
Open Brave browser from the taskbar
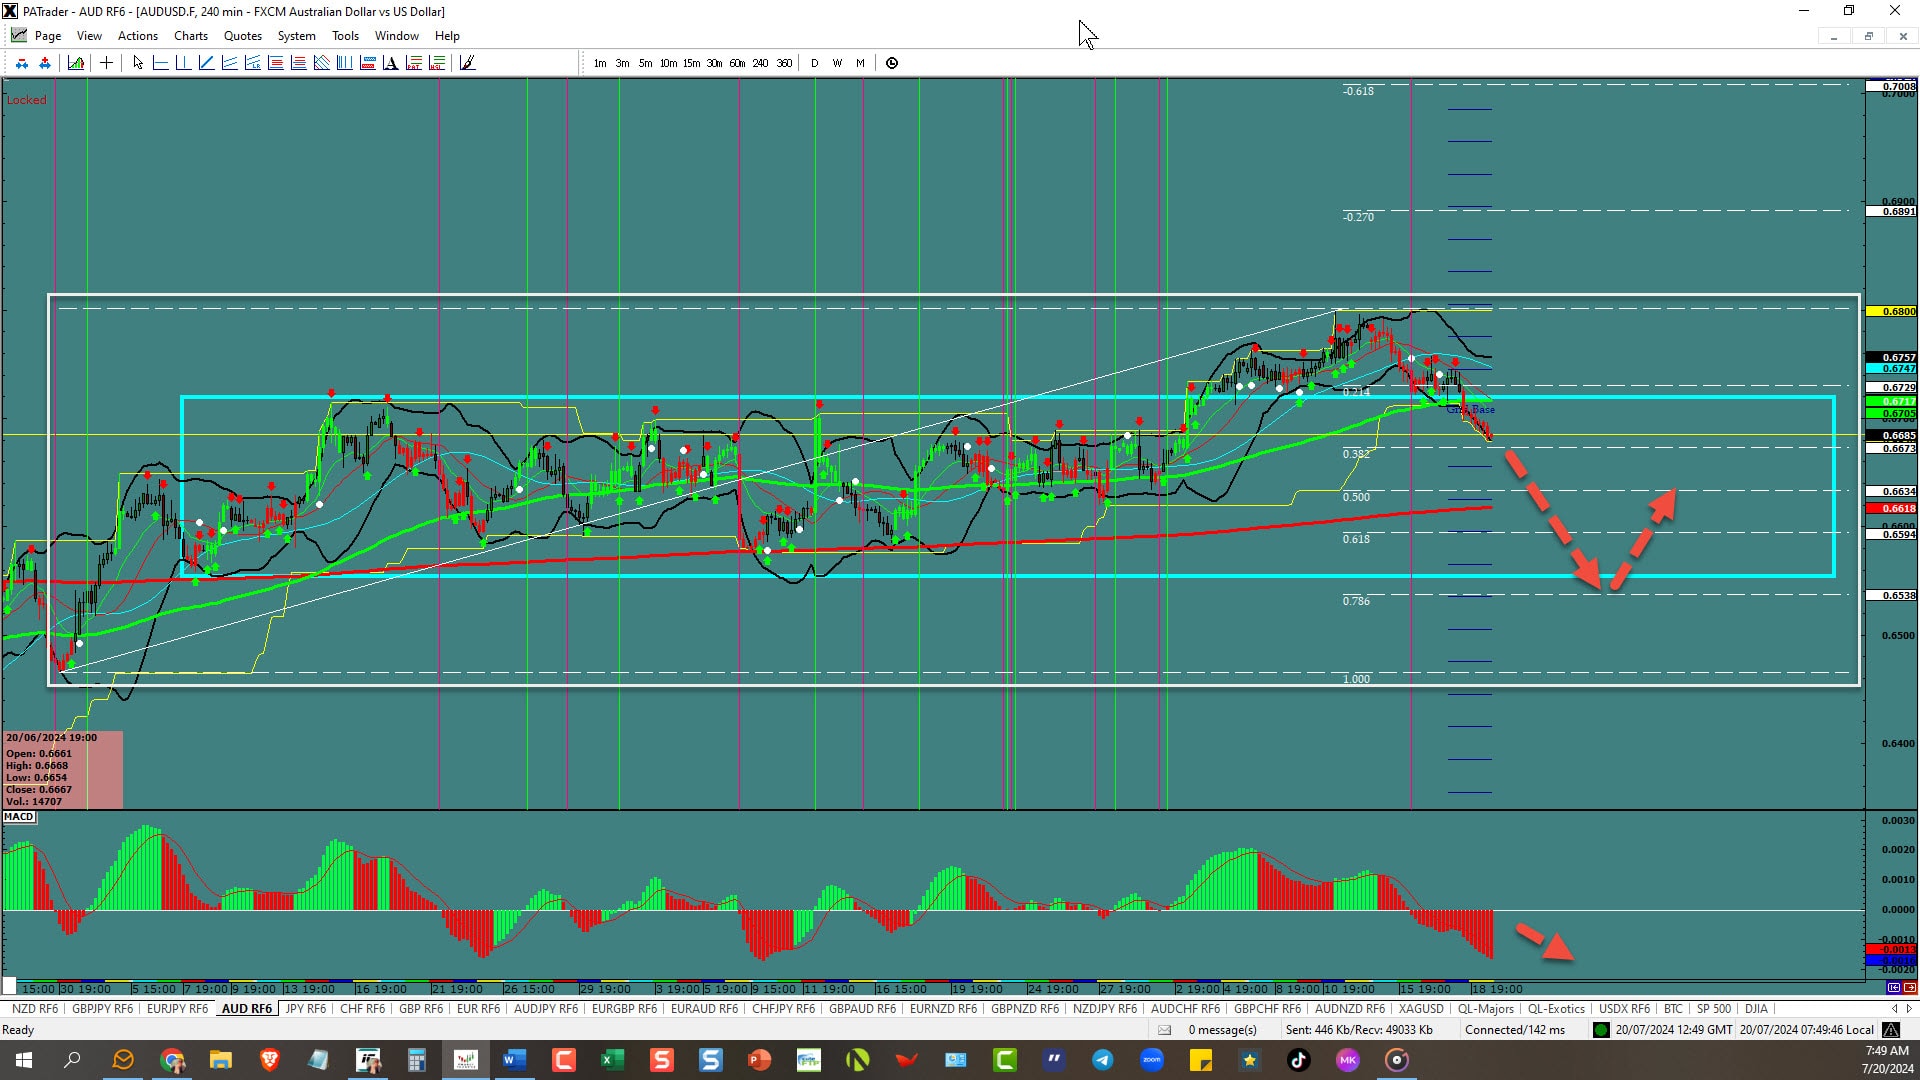(x=270, y=1060)
